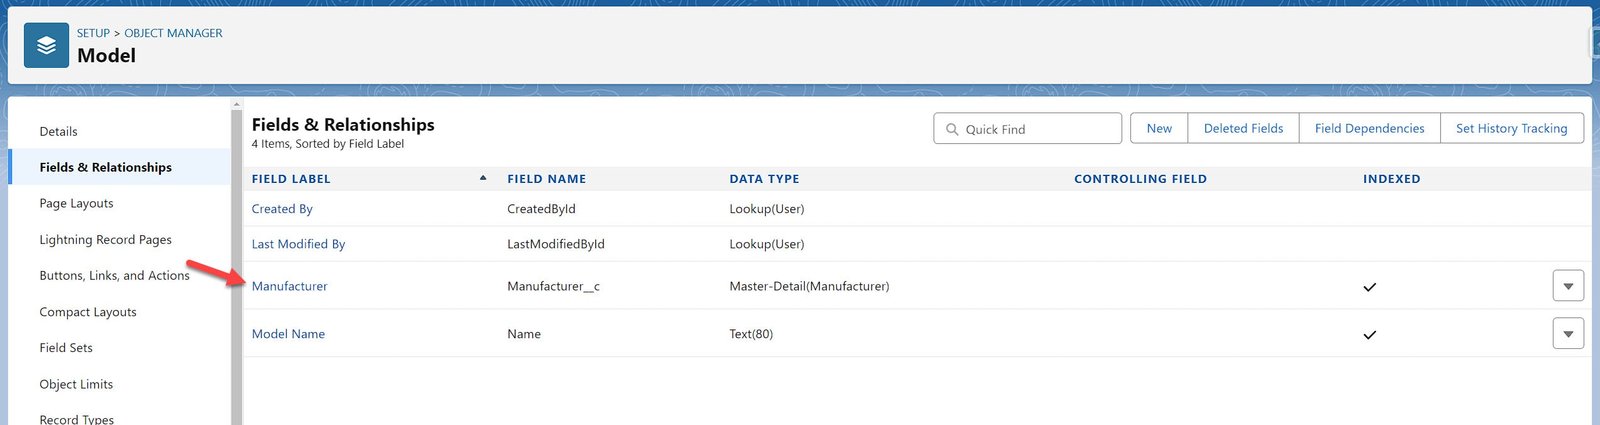The image size is (1600, 425).
Task: Click the Field Dependencies button
Action: 1369,128
